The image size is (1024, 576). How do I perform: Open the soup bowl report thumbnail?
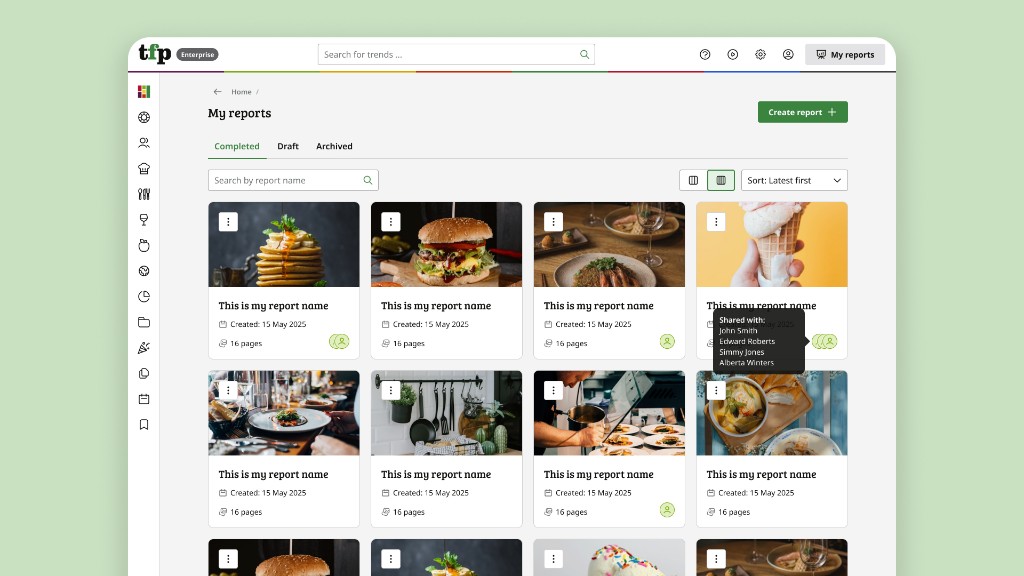[772, 413]
